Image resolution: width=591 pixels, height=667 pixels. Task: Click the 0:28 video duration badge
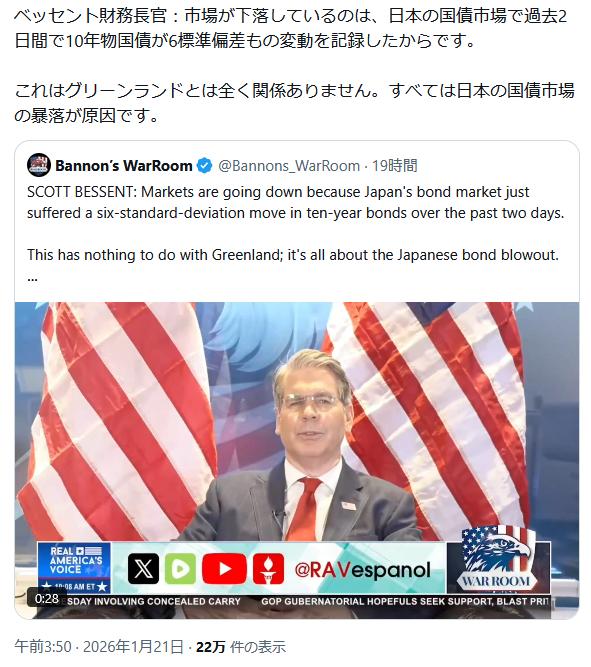pos(47,599)
